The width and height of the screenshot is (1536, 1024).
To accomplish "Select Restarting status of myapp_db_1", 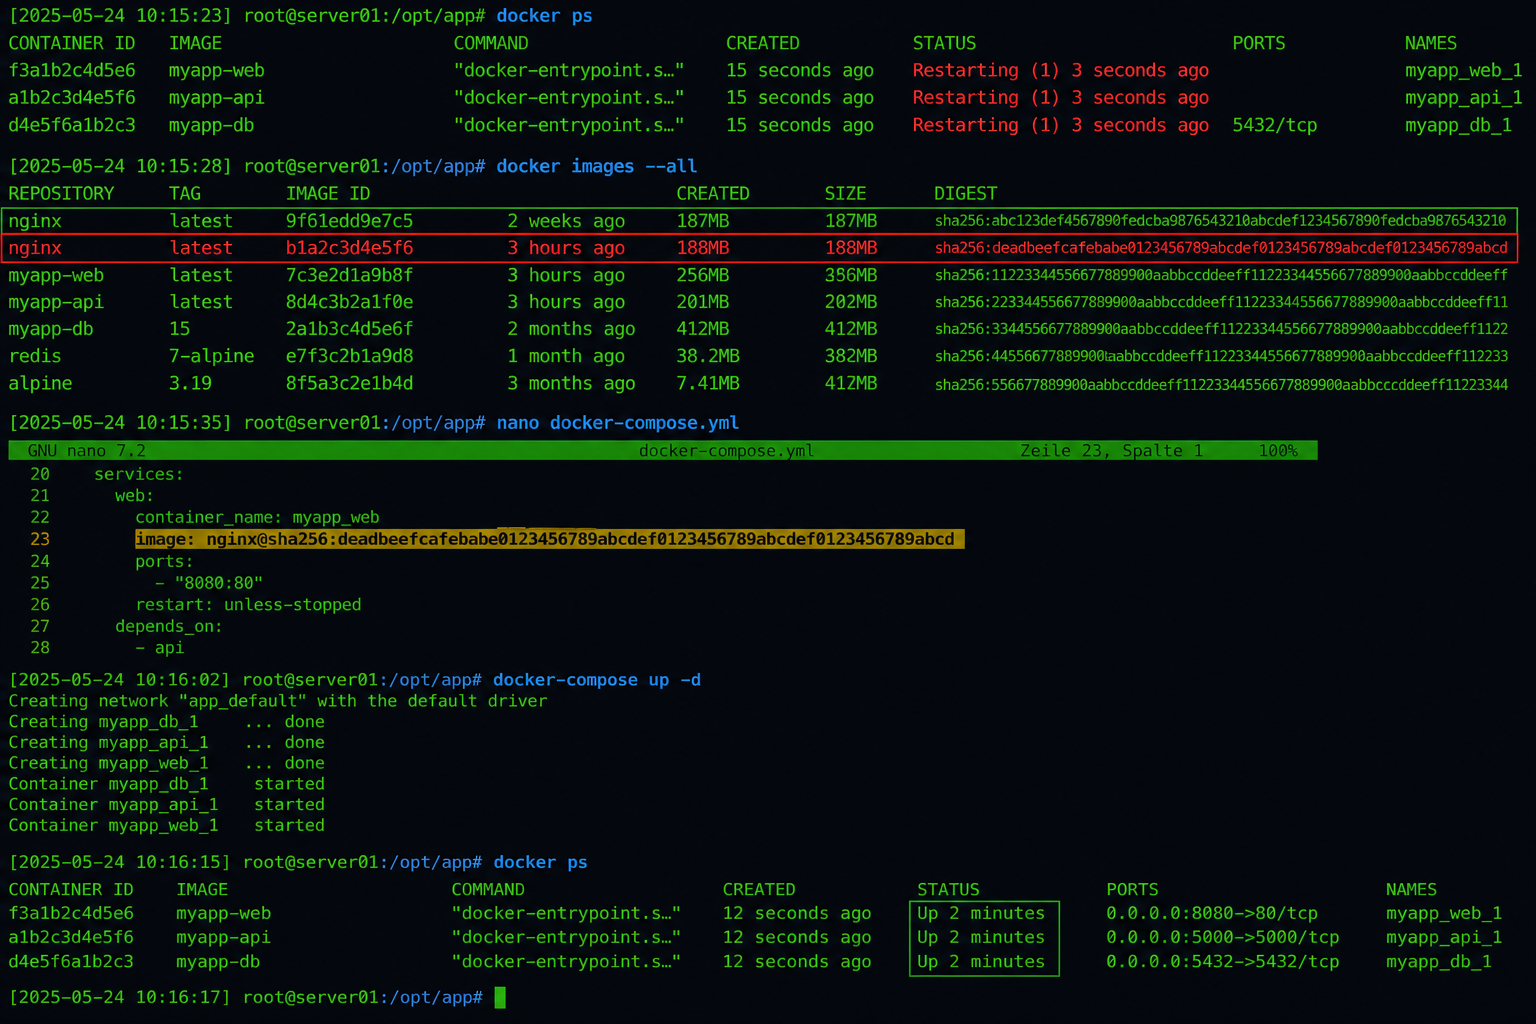I will click(1060, 125).
